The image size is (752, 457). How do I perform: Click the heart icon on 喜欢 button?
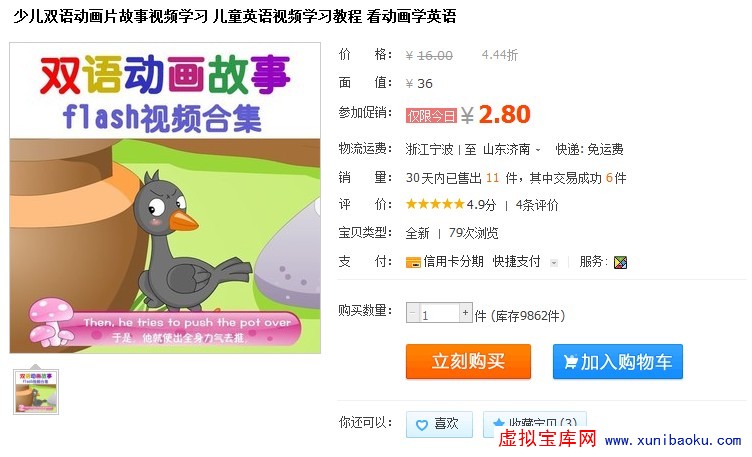(422, 425)
